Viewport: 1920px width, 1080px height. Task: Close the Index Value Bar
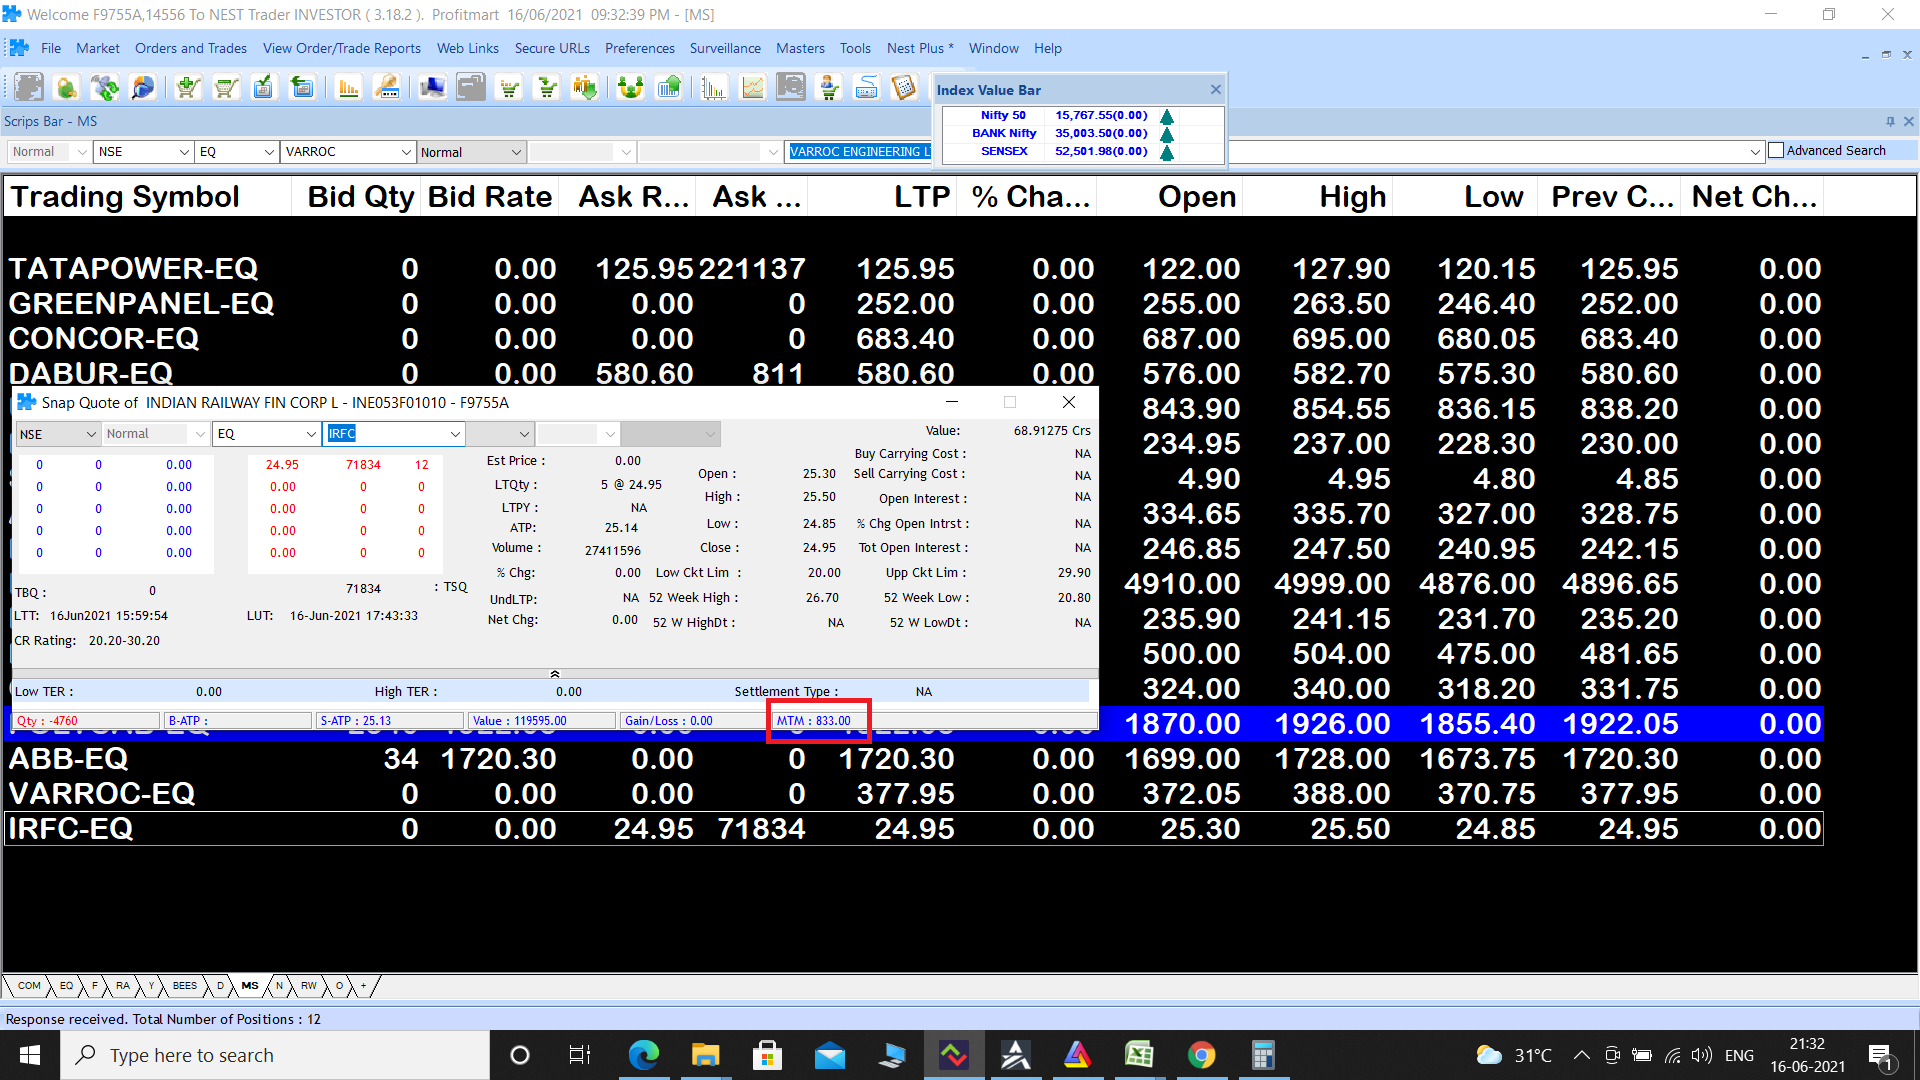point(1216,89)
